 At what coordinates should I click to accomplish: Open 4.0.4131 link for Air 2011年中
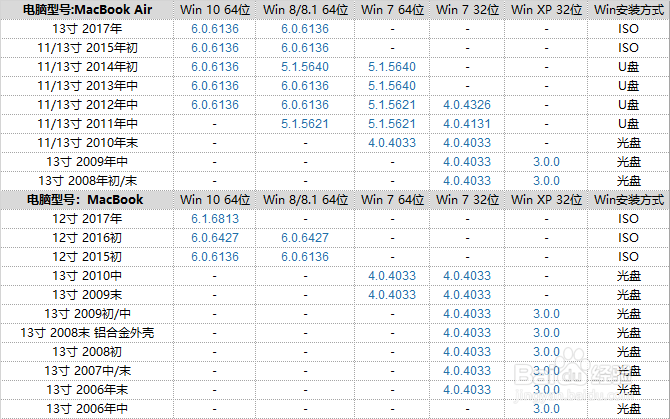pos(467,124)
